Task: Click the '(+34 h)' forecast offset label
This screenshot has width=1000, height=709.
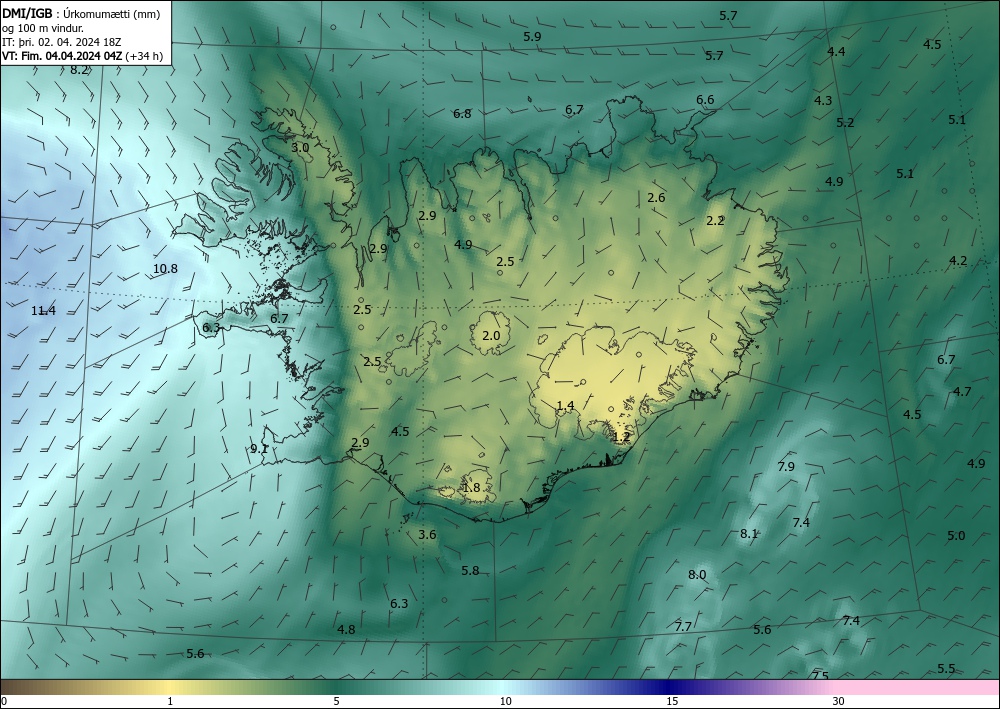Action: click(x=144, y=56)
